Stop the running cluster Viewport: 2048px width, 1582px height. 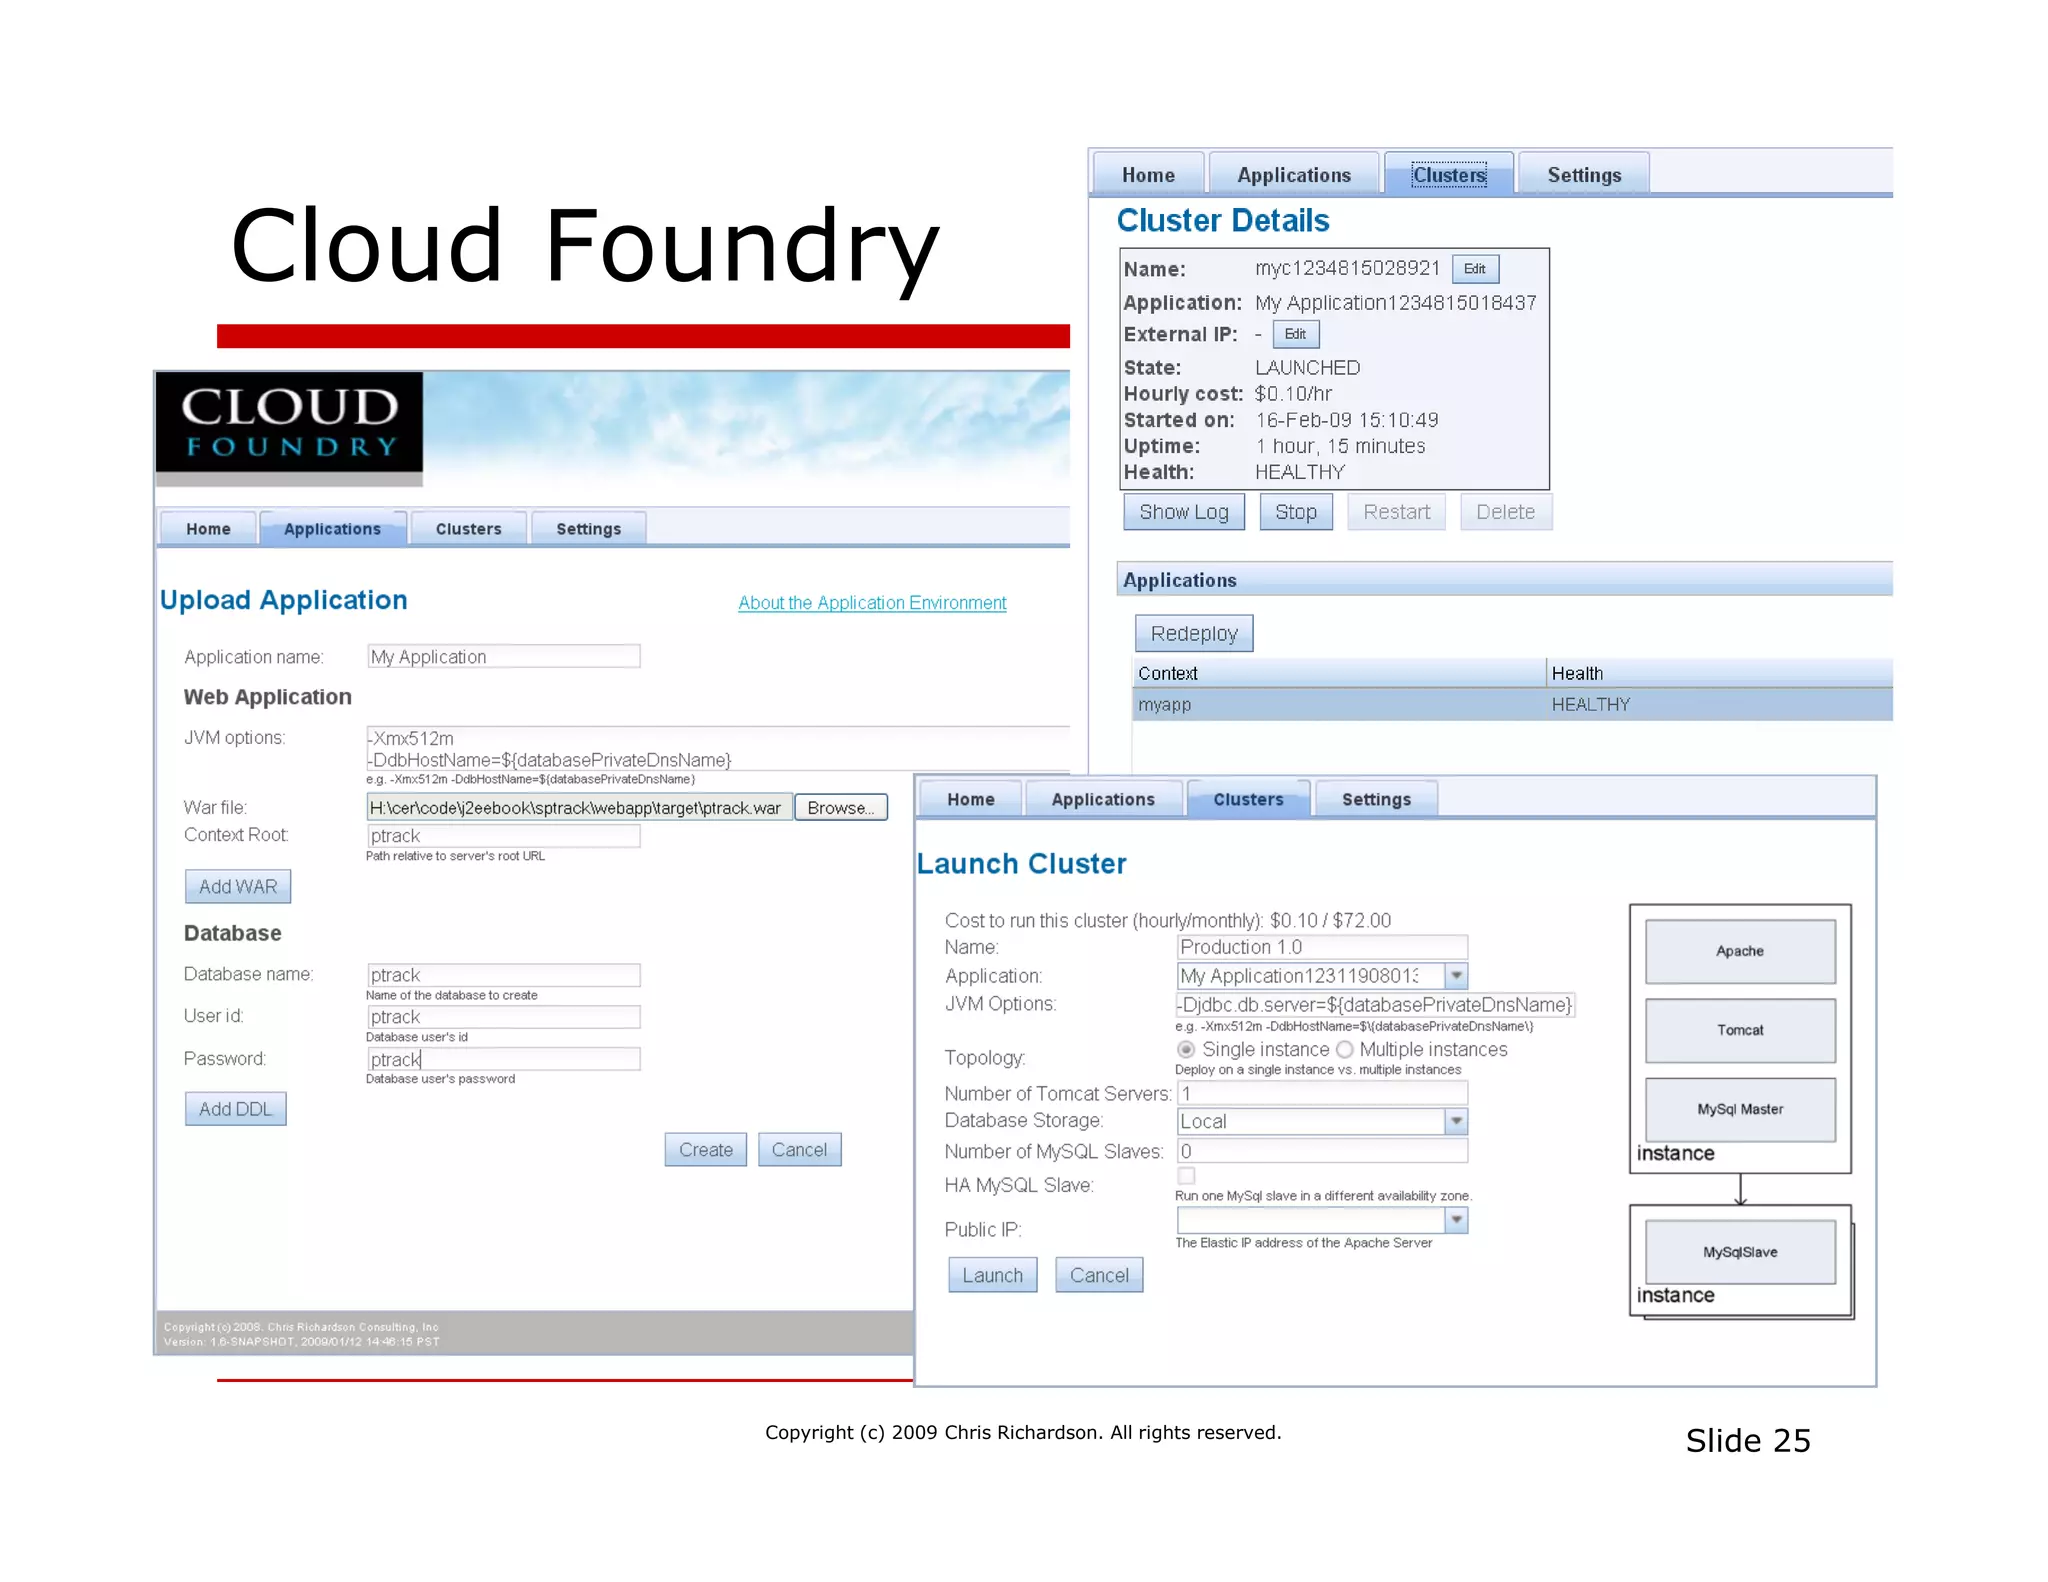[1296, 511]
